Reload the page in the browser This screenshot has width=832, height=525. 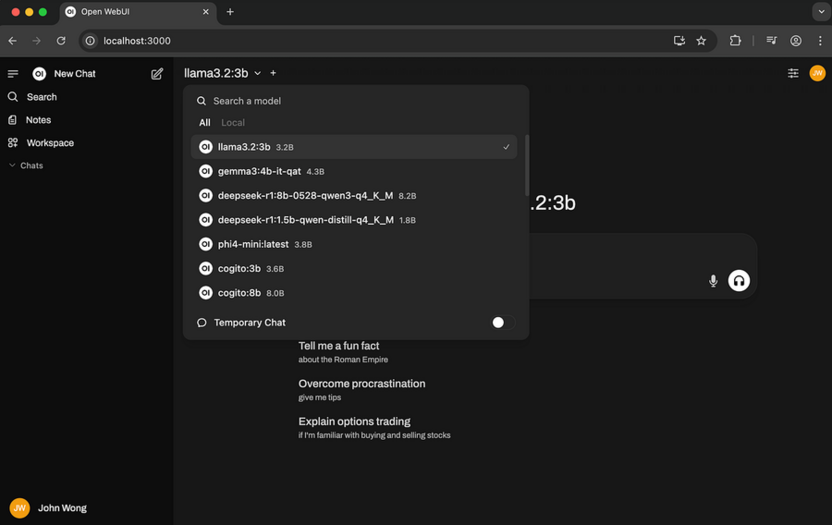point(61,40)
